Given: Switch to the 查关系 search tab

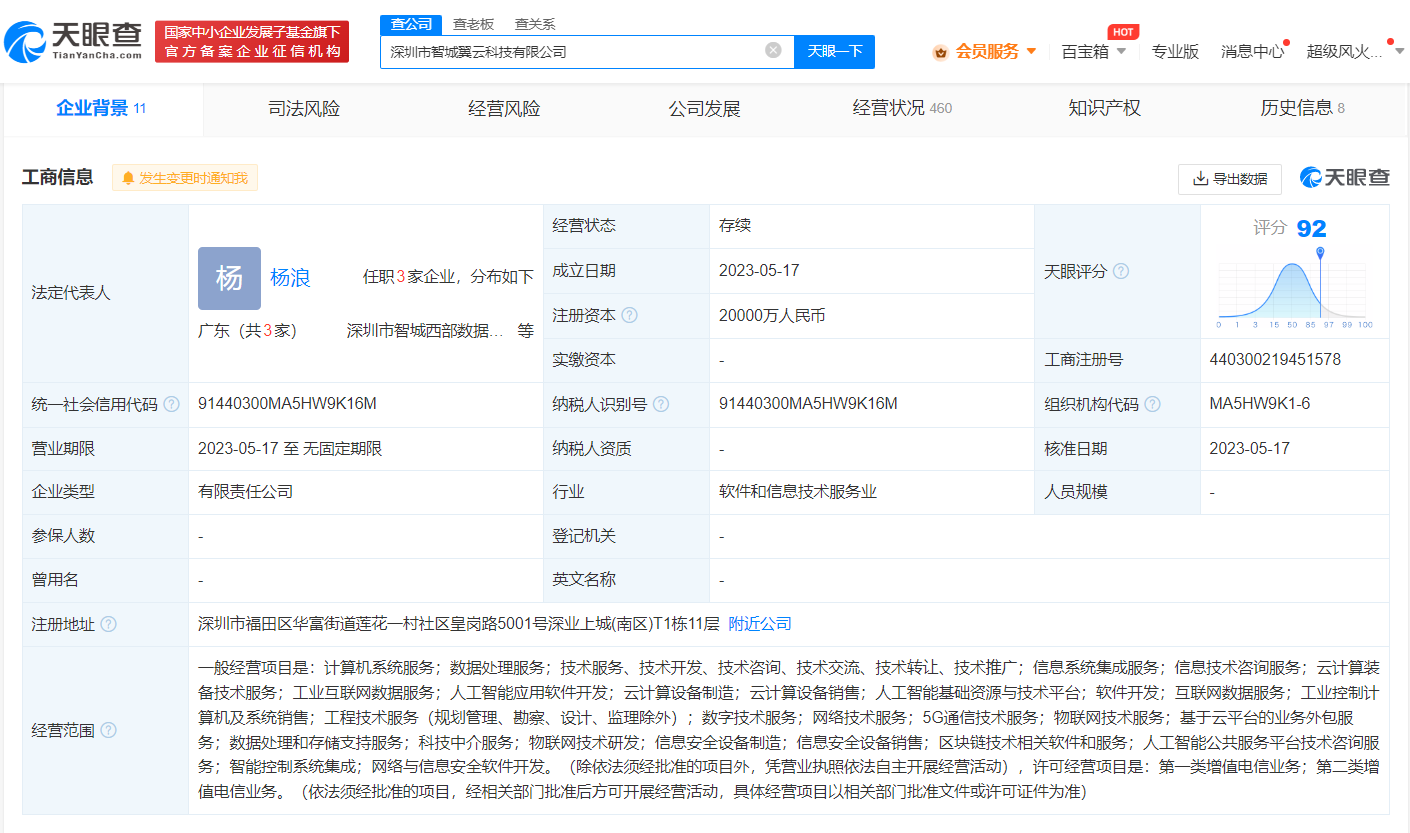Looking at the screenshot, I should point(535,24).
